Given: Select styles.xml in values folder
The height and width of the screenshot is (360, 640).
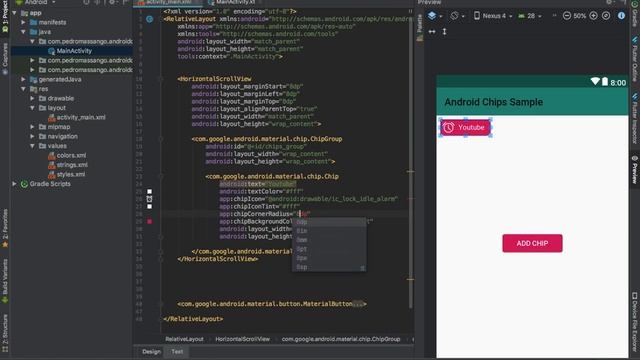Looking at the screenshot, I should [x=71, y=174].
